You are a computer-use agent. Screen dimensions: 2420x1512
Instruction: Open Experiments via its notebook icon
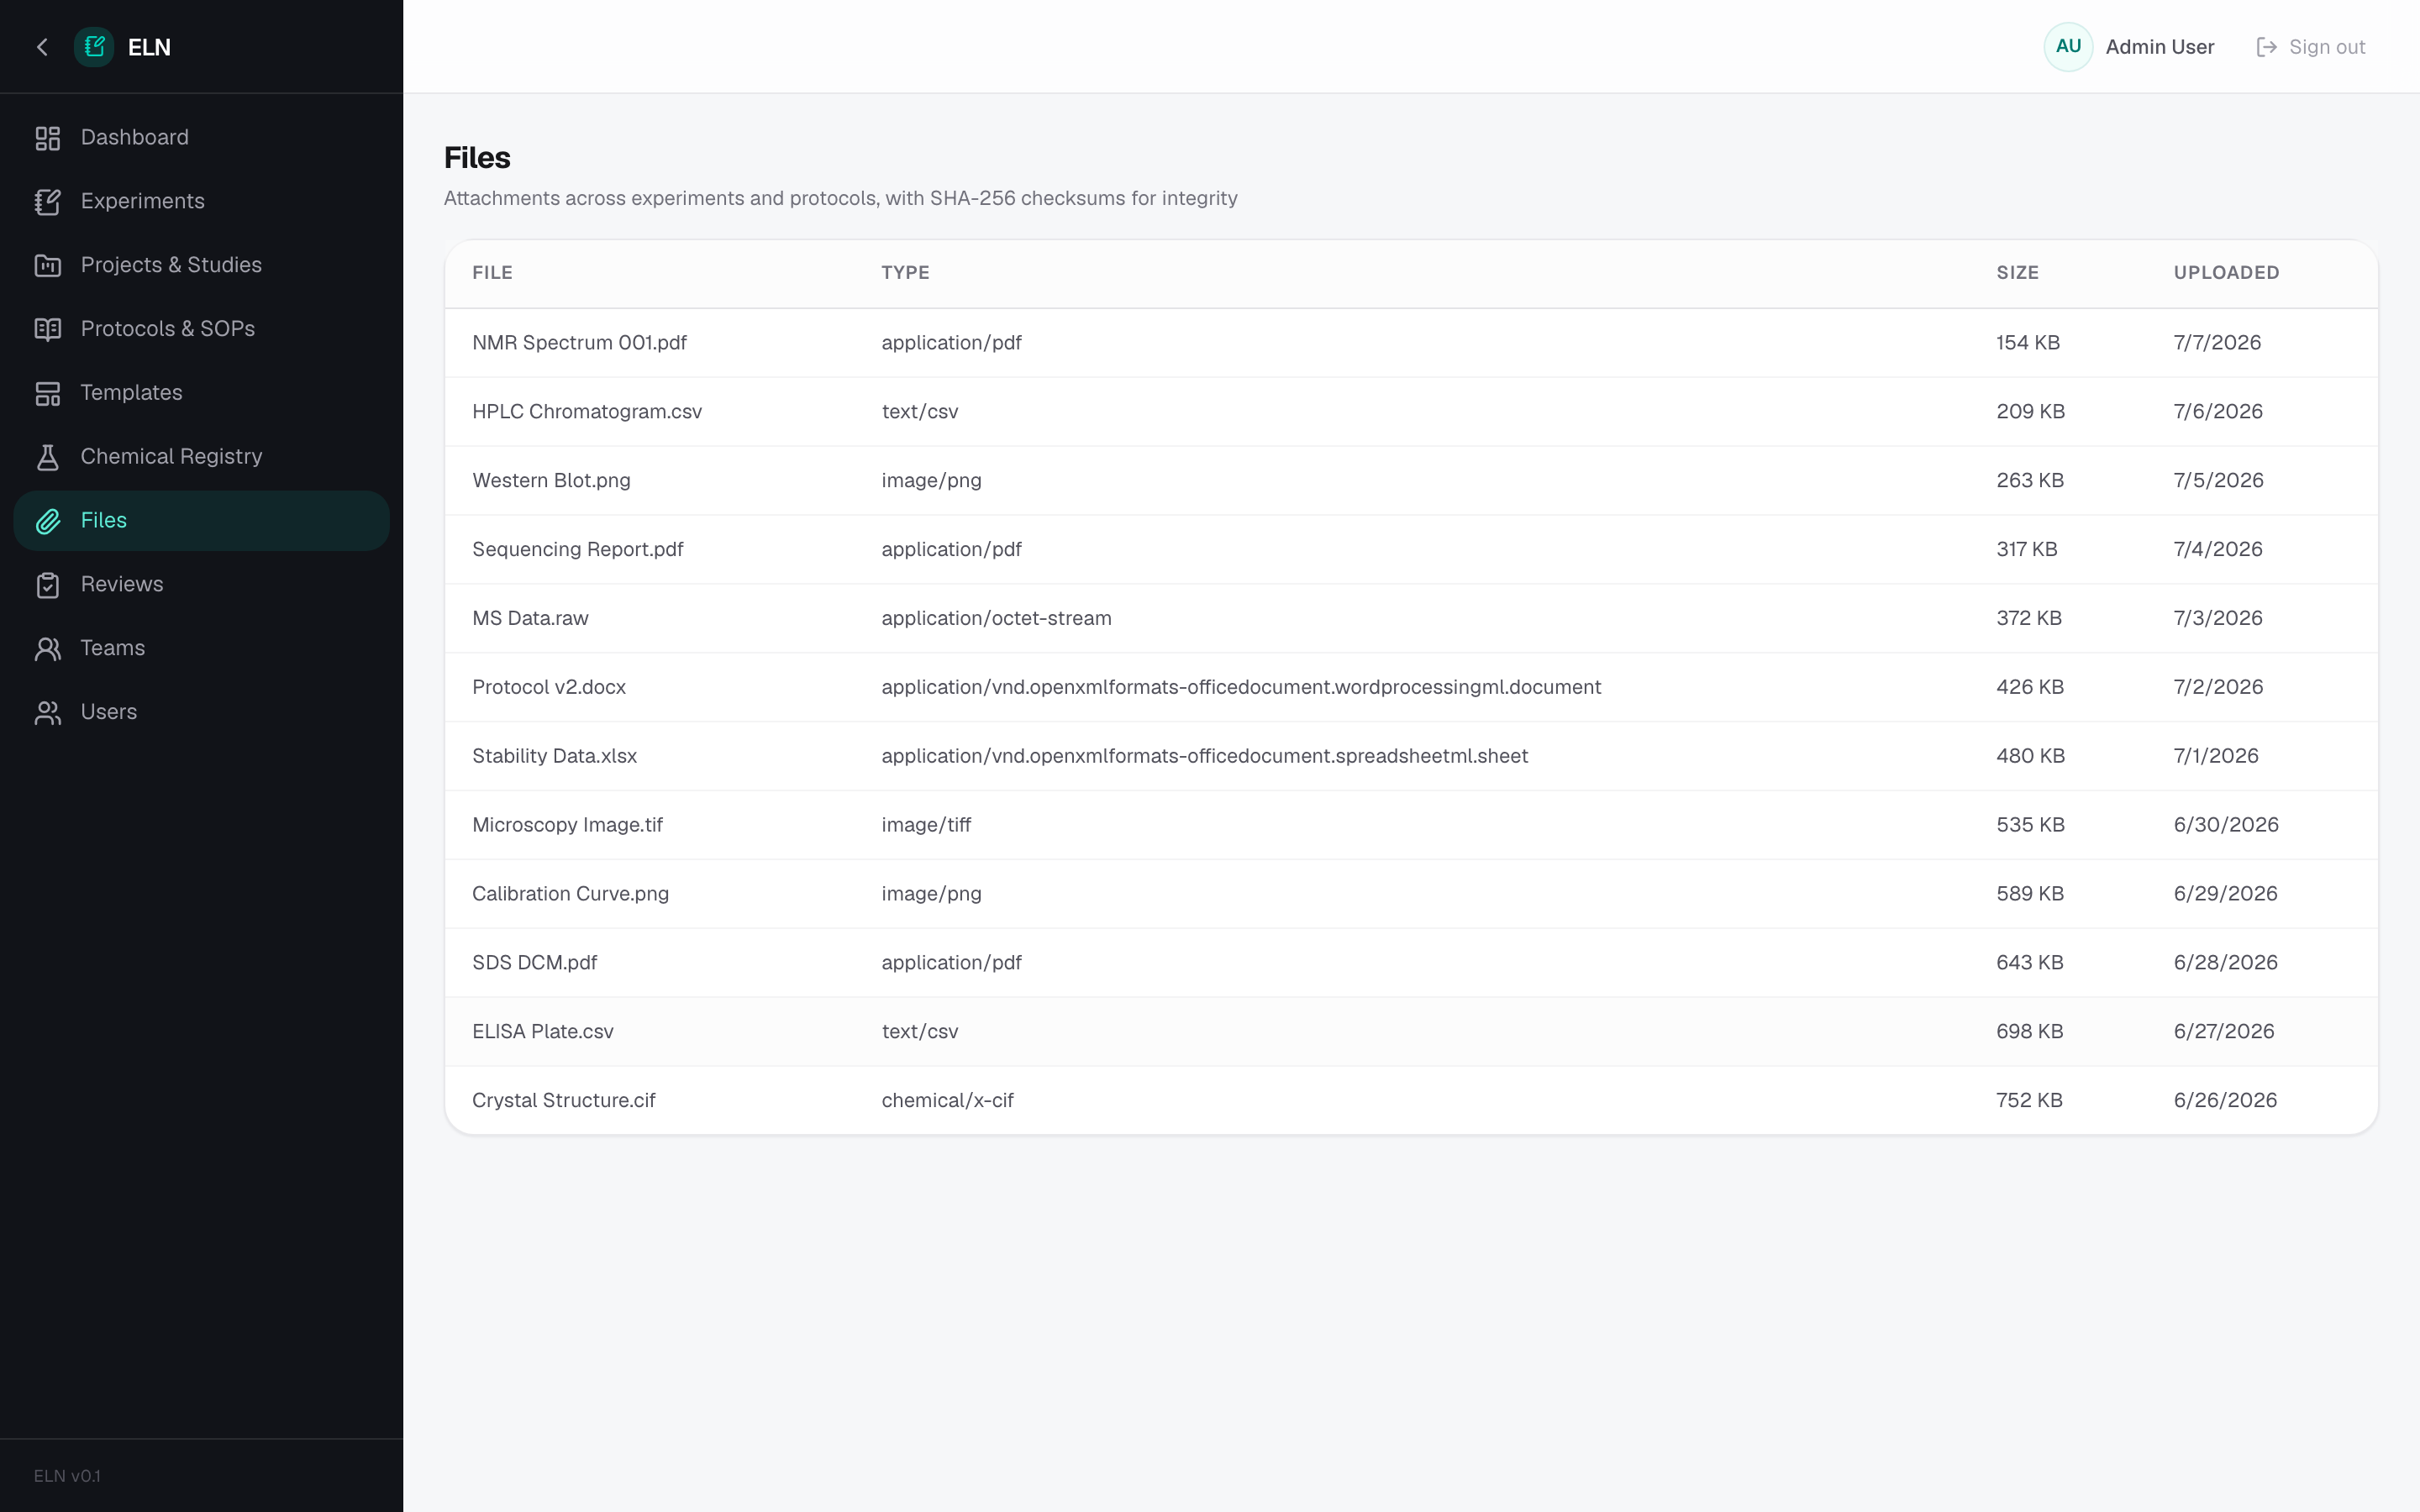click(48, 202)
